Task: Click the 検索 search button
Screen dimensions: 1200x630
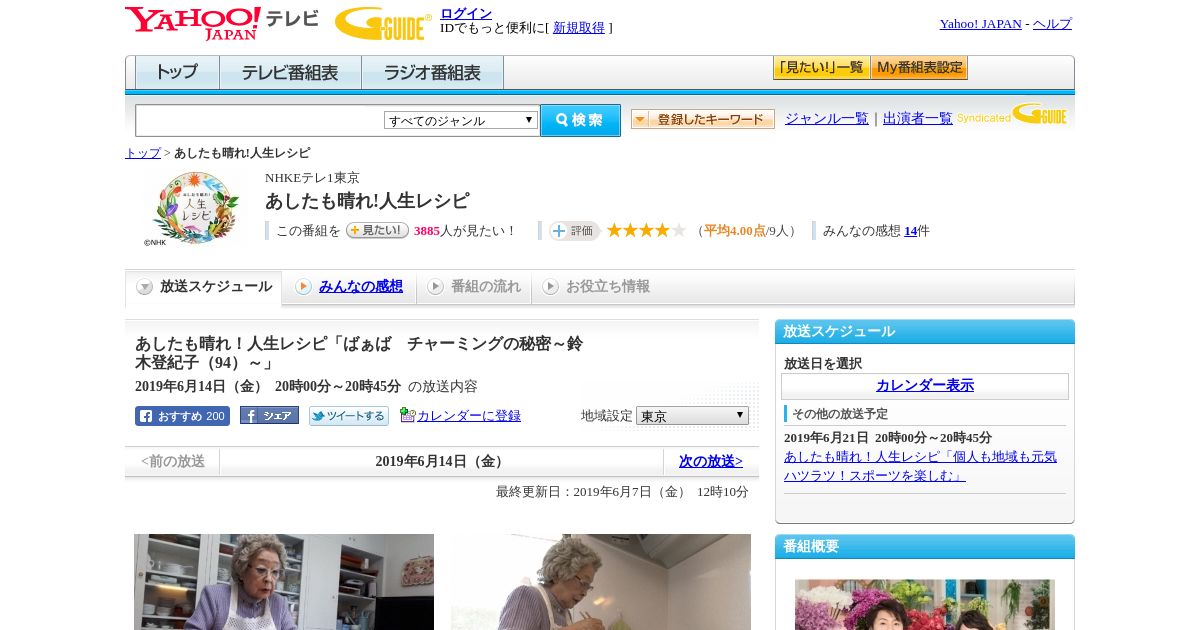Action: coord(580,120)
